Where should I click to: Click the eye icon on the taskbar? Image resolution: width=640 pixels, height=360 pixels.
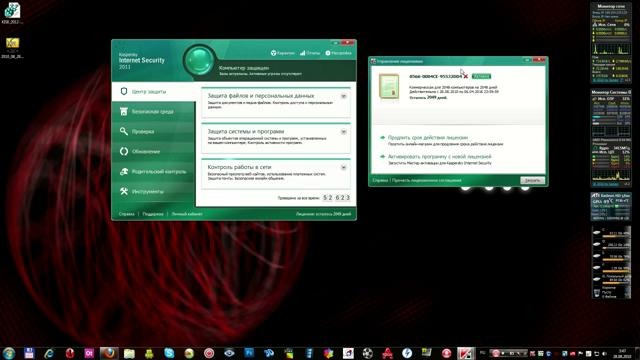[229, 353]
